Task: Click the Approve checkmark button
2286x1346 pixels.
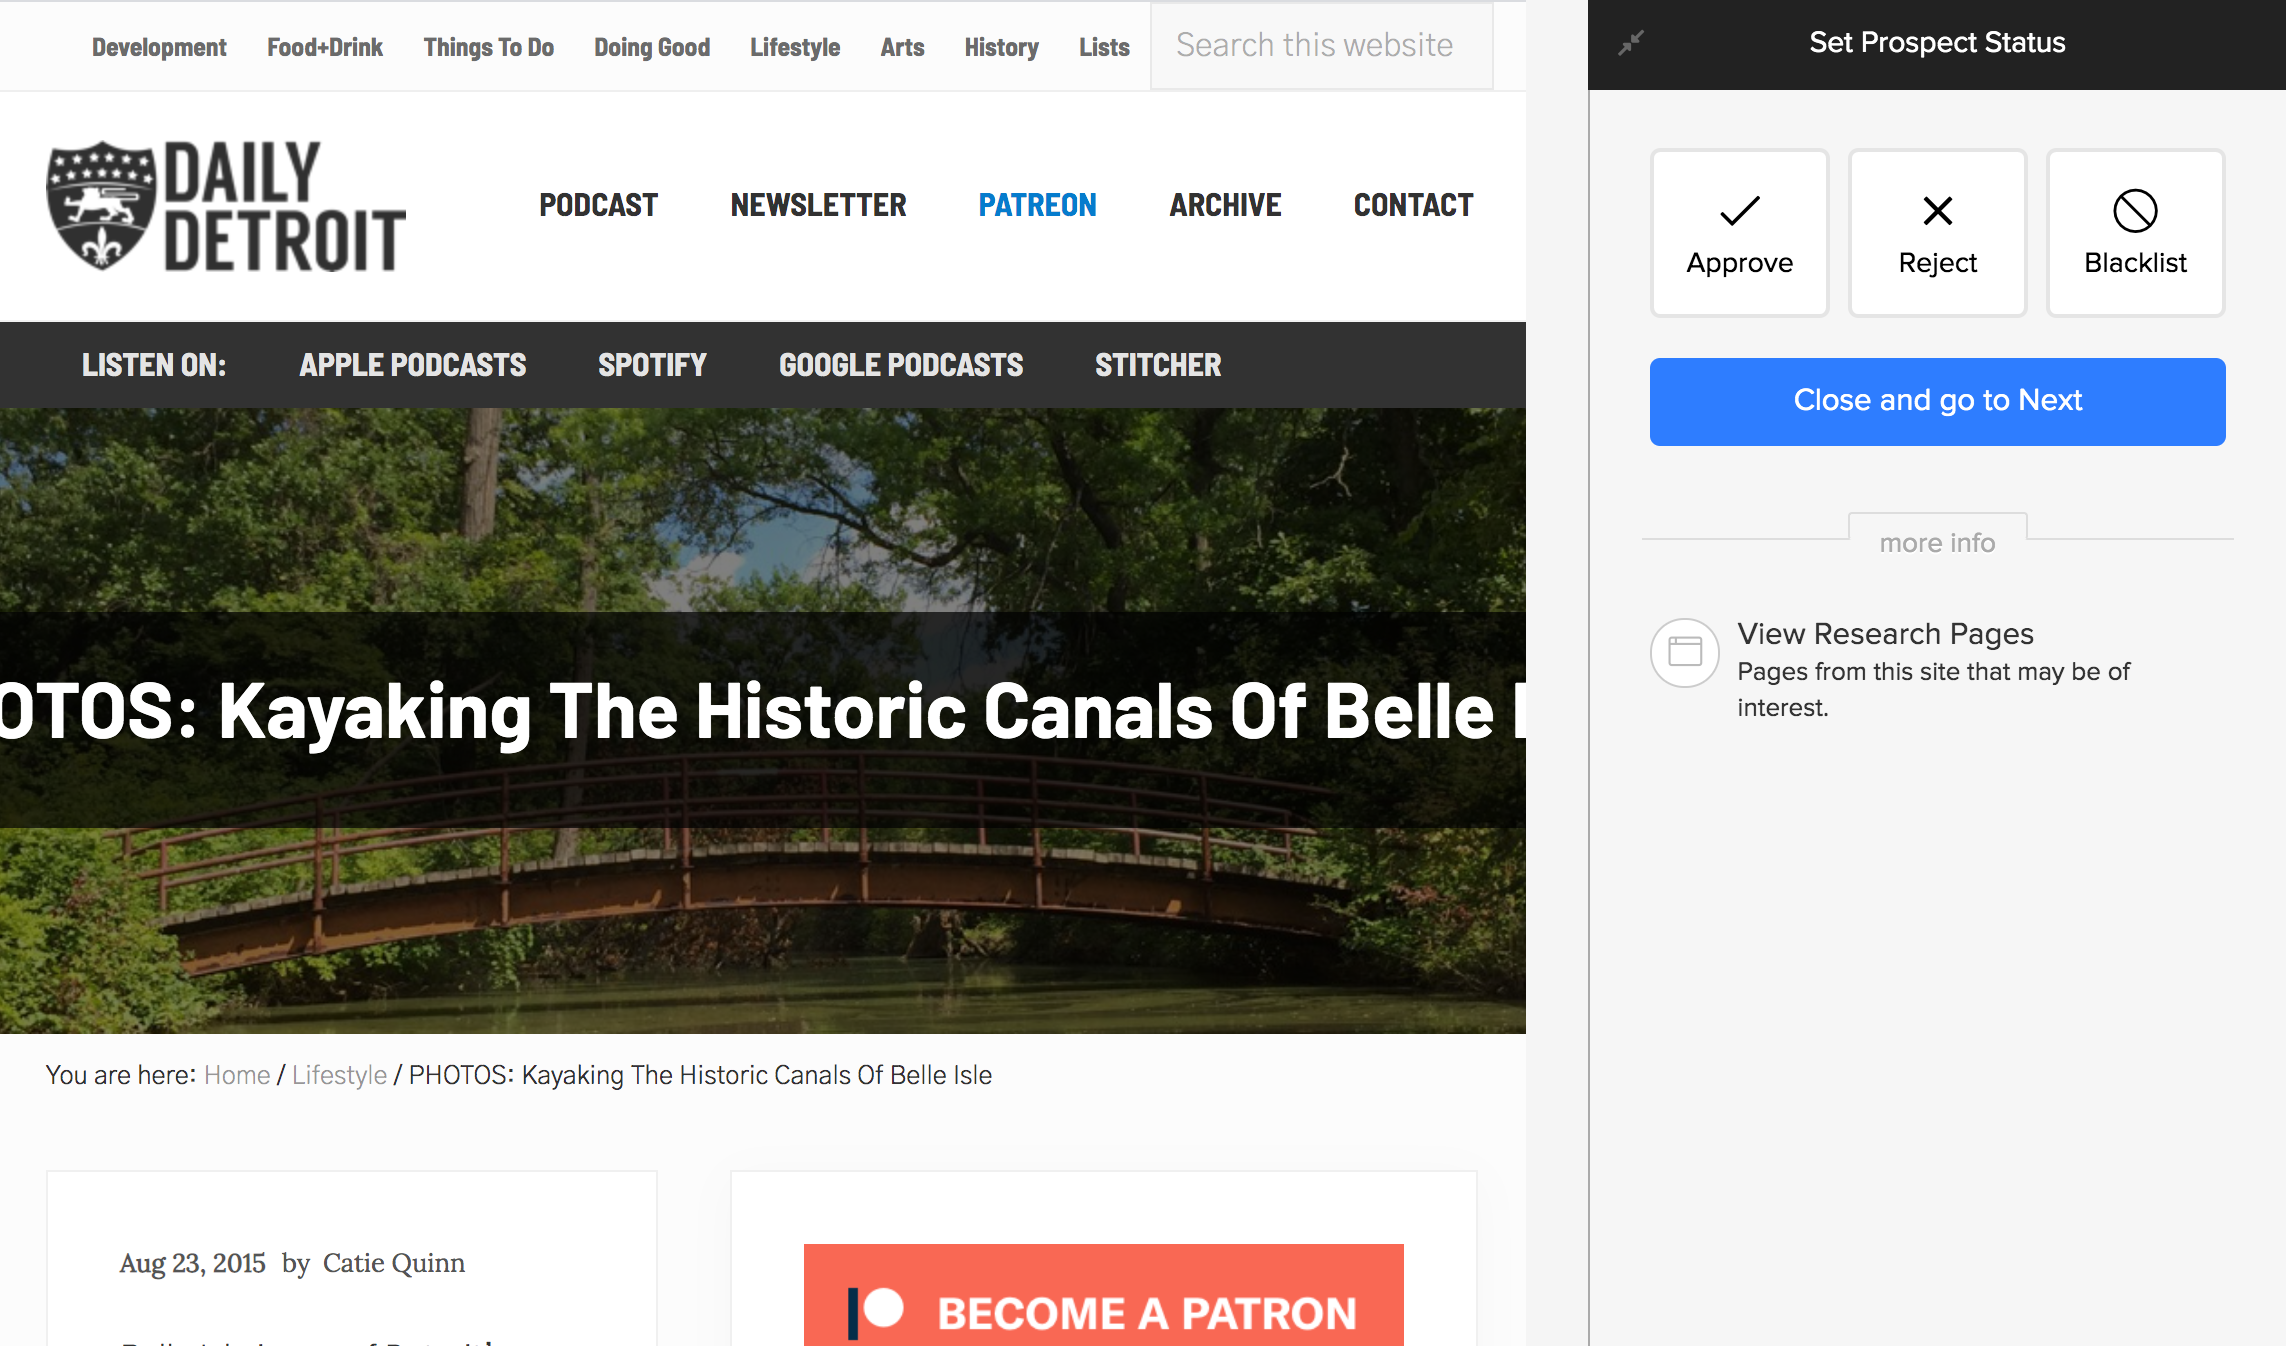Action: pos(1739,233)
